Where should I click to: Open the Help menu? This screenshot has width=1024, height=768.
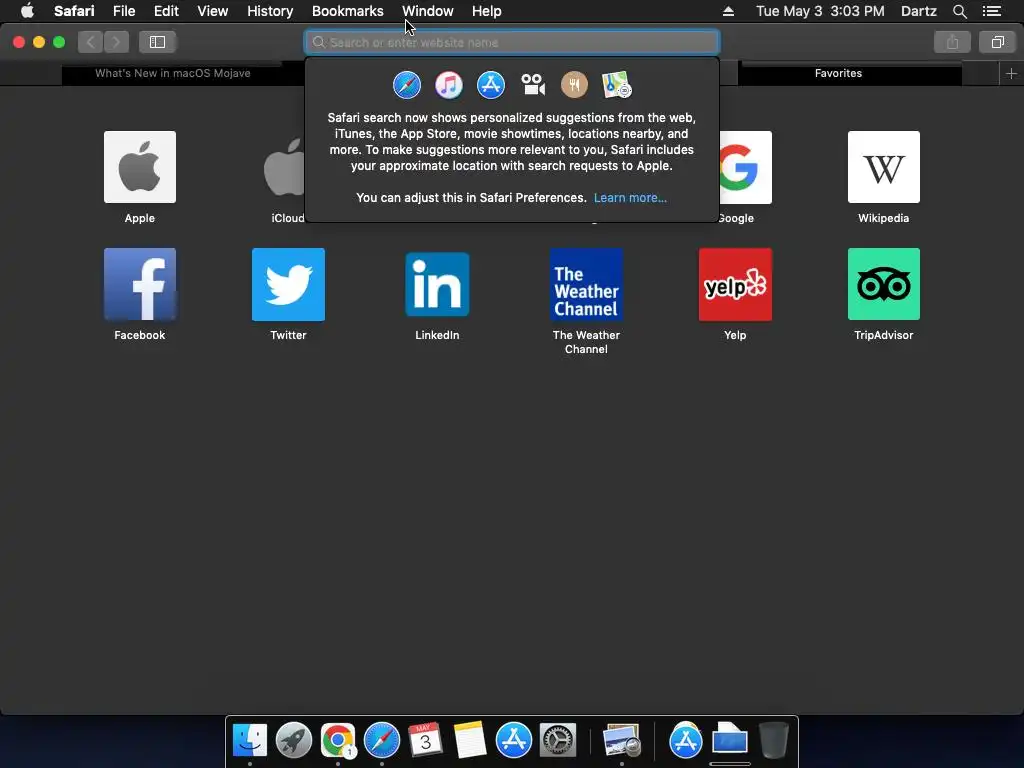(487, 11)
